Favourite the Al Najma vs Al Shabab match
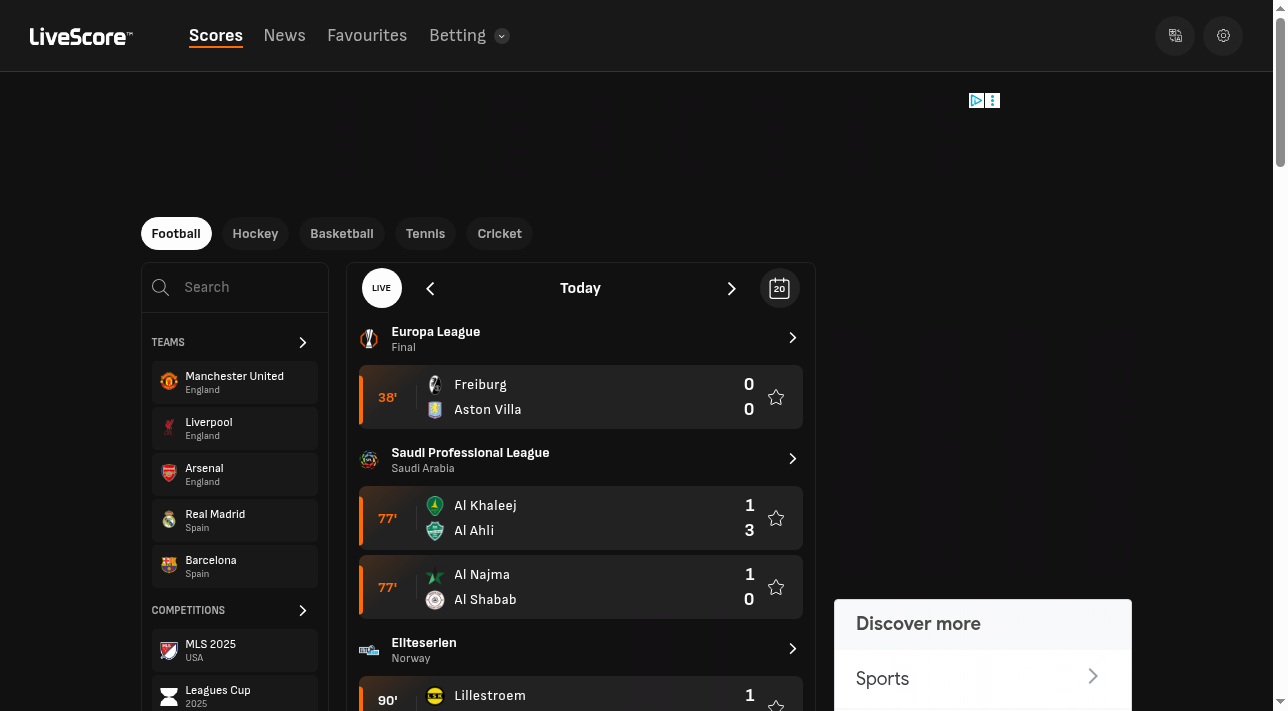The image size is (1288, 711). point(776,587)
